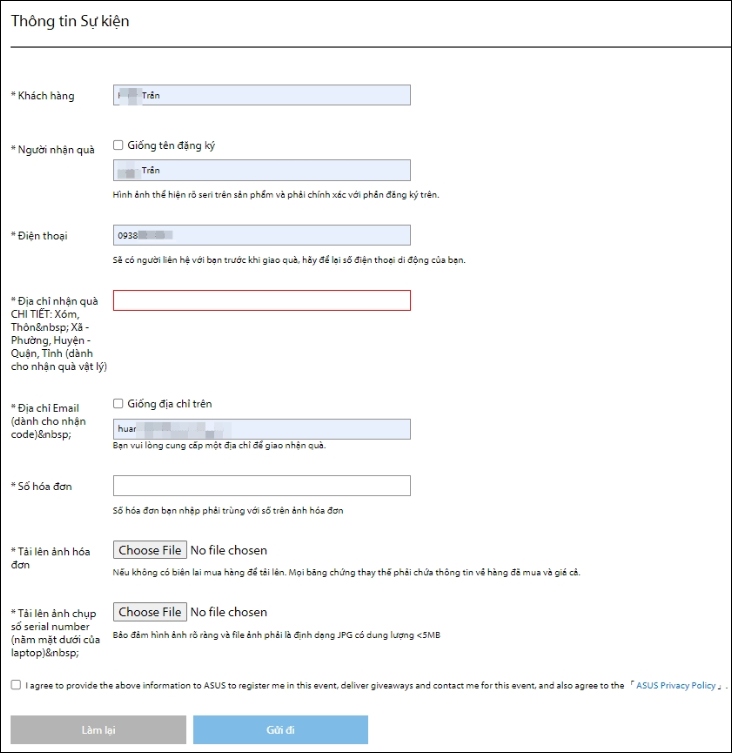Open the ASUS Privacy Policy link
The height and width of the screenshot is (753, 732).
coord(676,686)
